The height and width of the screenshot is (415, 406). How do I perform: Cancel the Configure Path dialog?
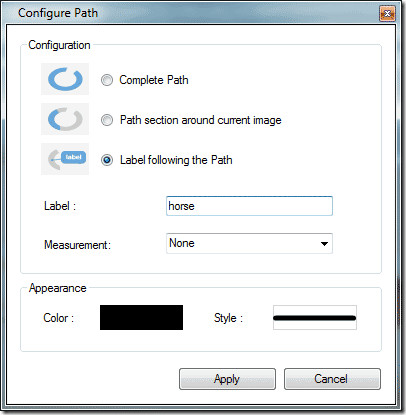(x=332, y=379)
